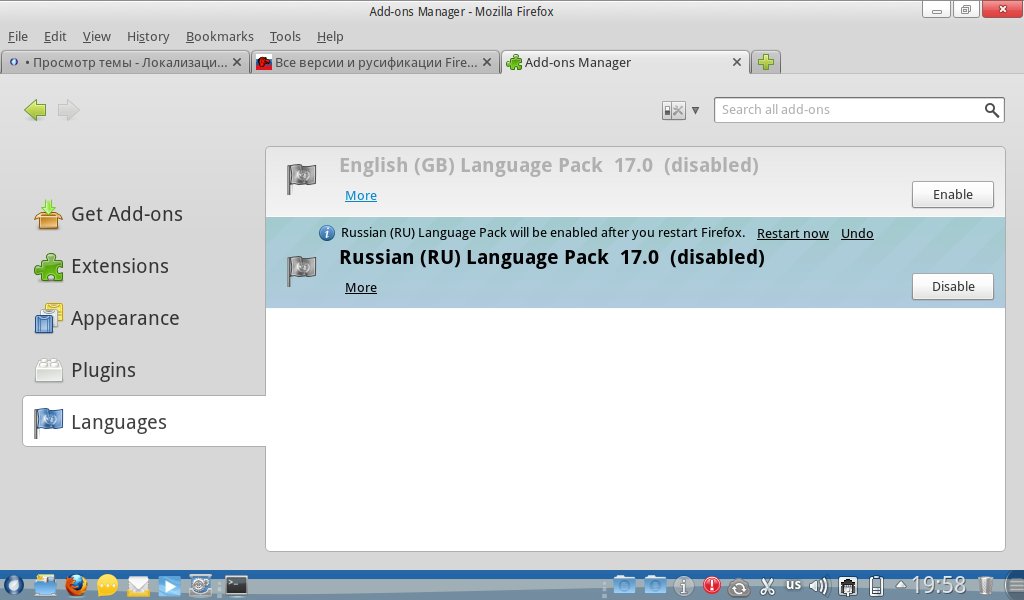Open the Bookmarks menu
Screen dimensions: 1024x600
(219, 37)
